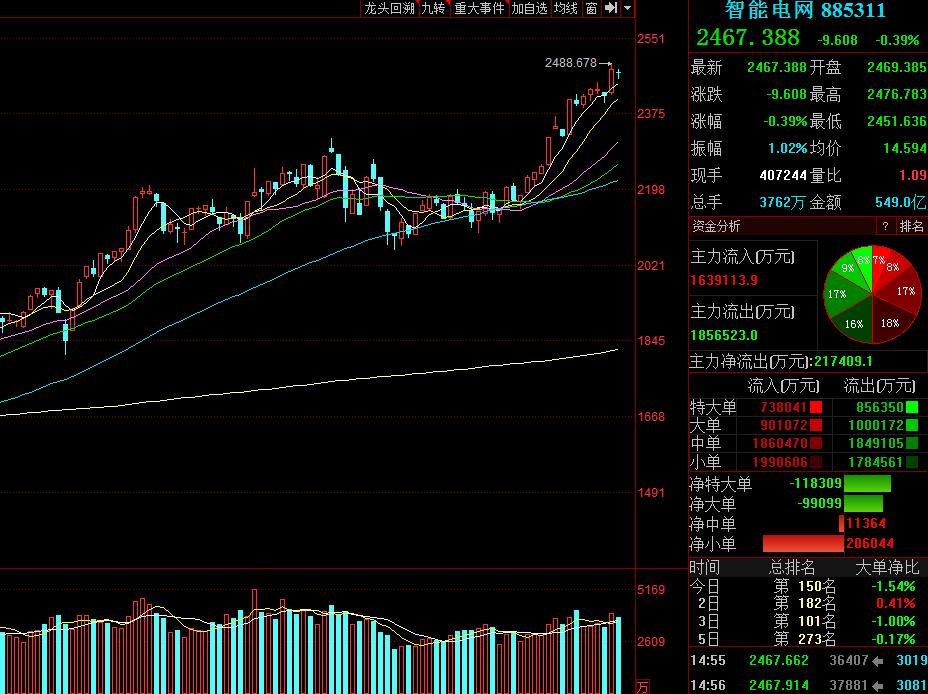This screenshot has height=694, width=928.
Task: Click the 智能电网 885311 title
Action: tap(805, 10)
